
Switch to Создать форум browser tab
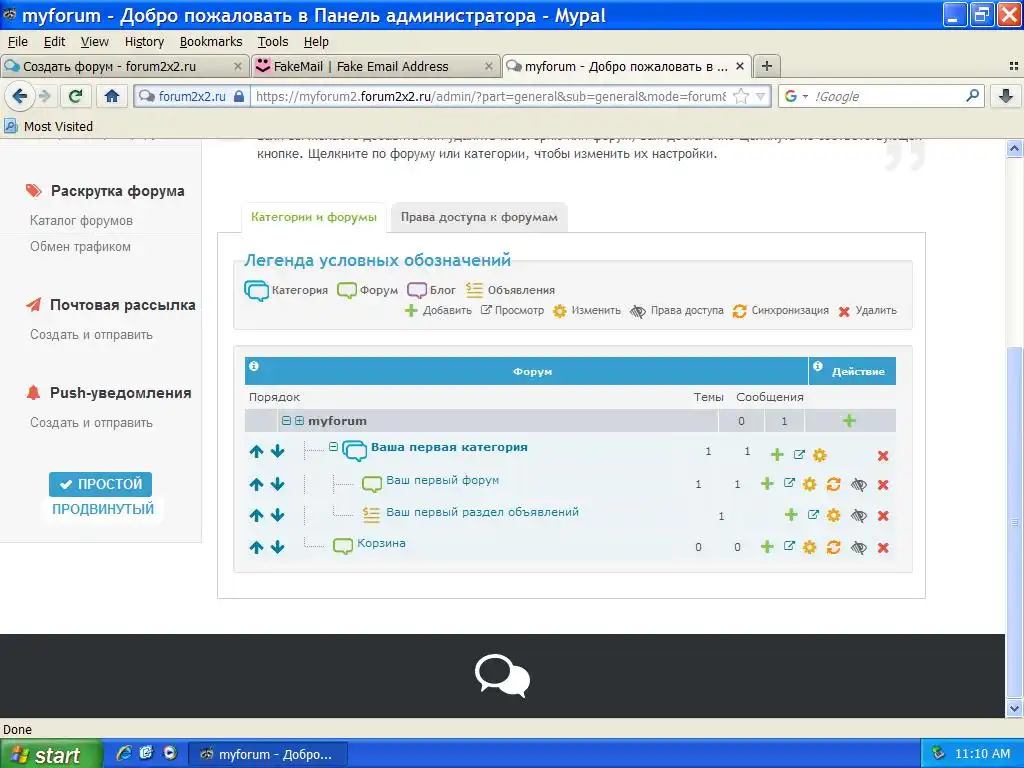click(123, 66)
